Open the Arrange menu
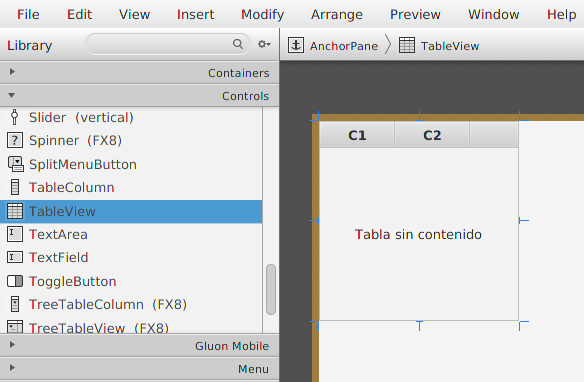The width and height of the screenshot is (584, 382). pyautogui.click(x=337, y=15)
